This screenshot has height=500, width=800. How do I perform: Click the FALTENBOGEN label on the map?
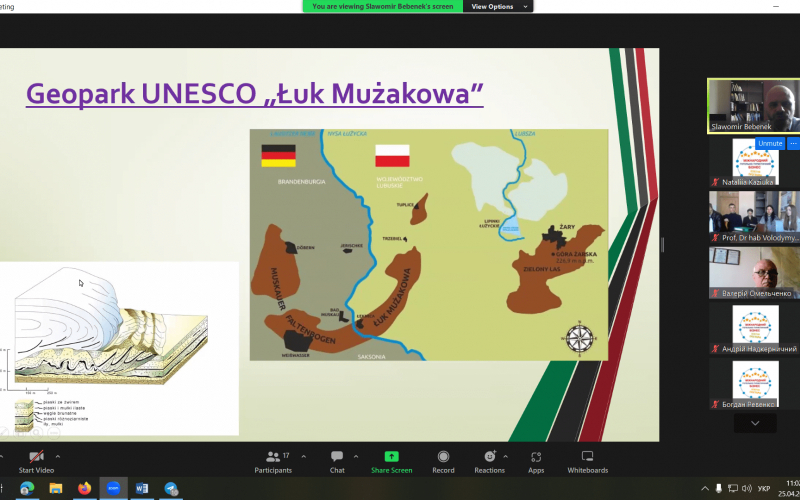click(310, 329)
